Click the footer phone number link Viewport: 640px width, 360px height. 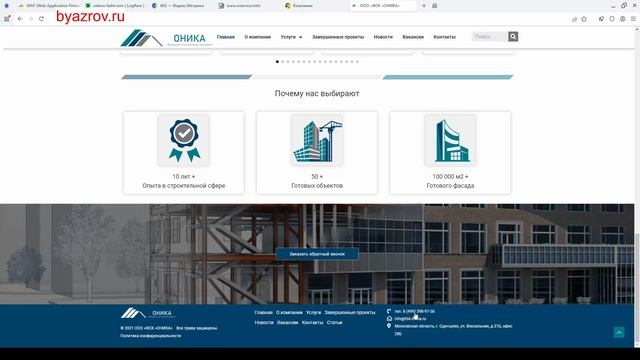click(415, 311)
